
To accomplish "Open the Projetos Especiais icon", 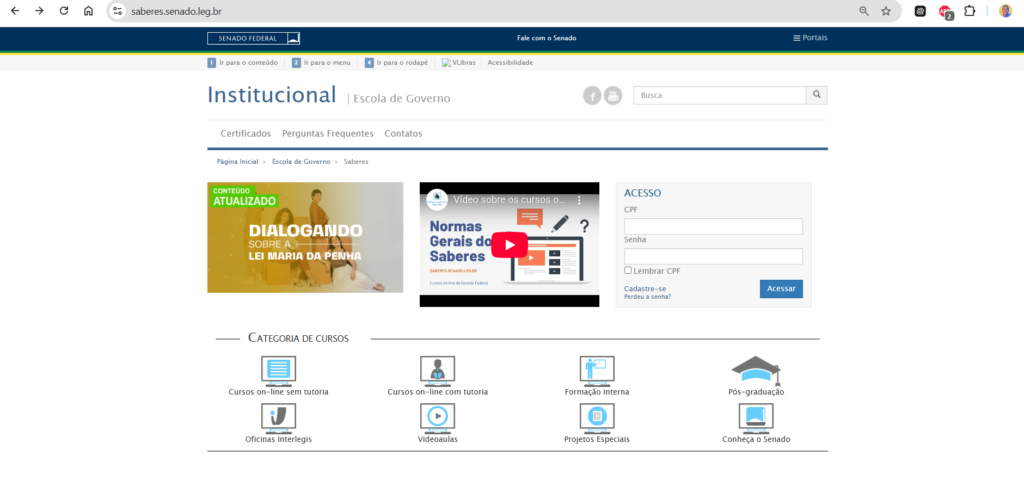I will click(597, 419).
